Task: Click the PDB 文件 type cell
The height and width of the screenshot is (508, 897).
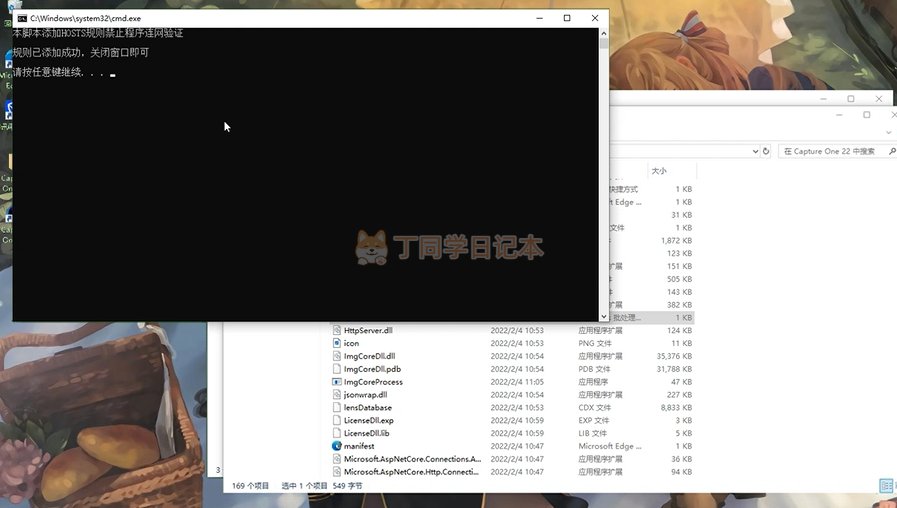Action: 594,369
